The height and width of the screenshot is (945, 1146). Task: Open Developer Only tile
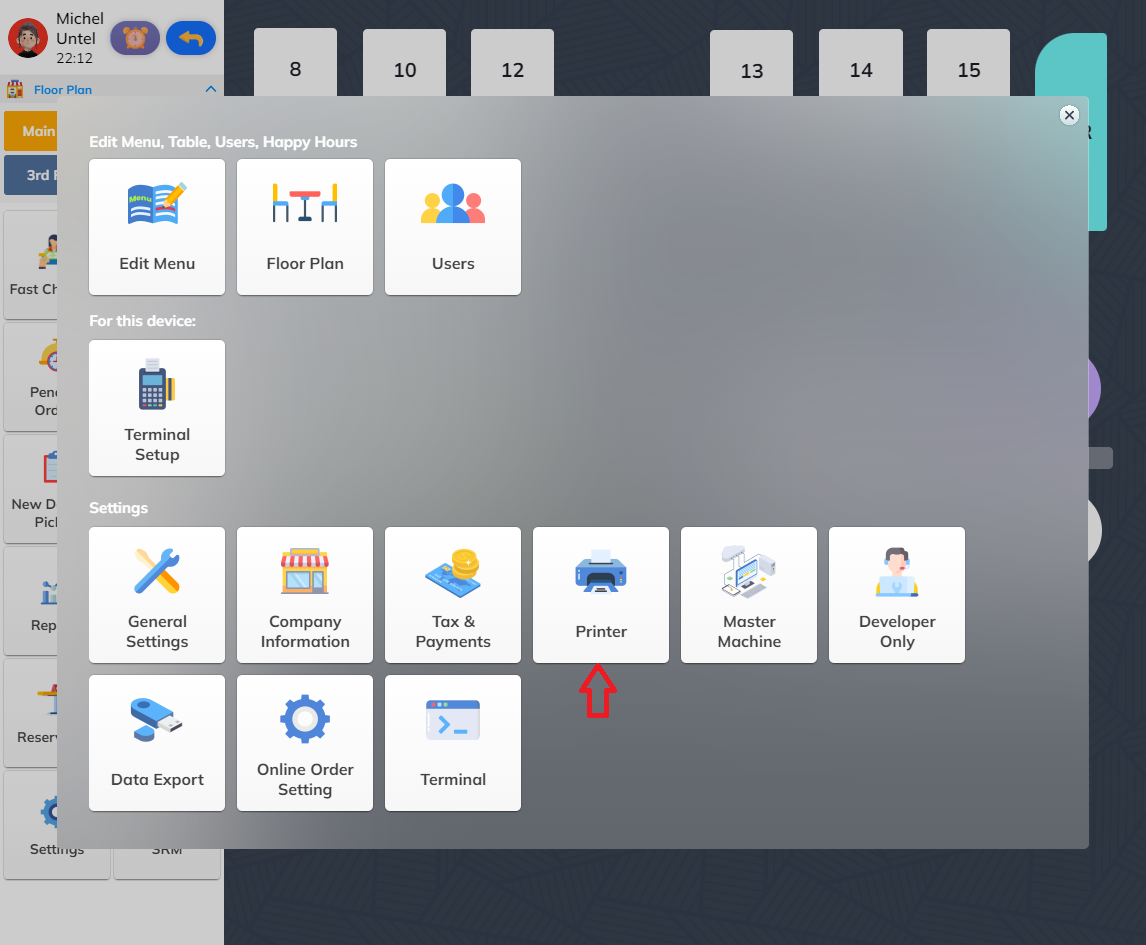pyautogui.click(x=897, y=595)
